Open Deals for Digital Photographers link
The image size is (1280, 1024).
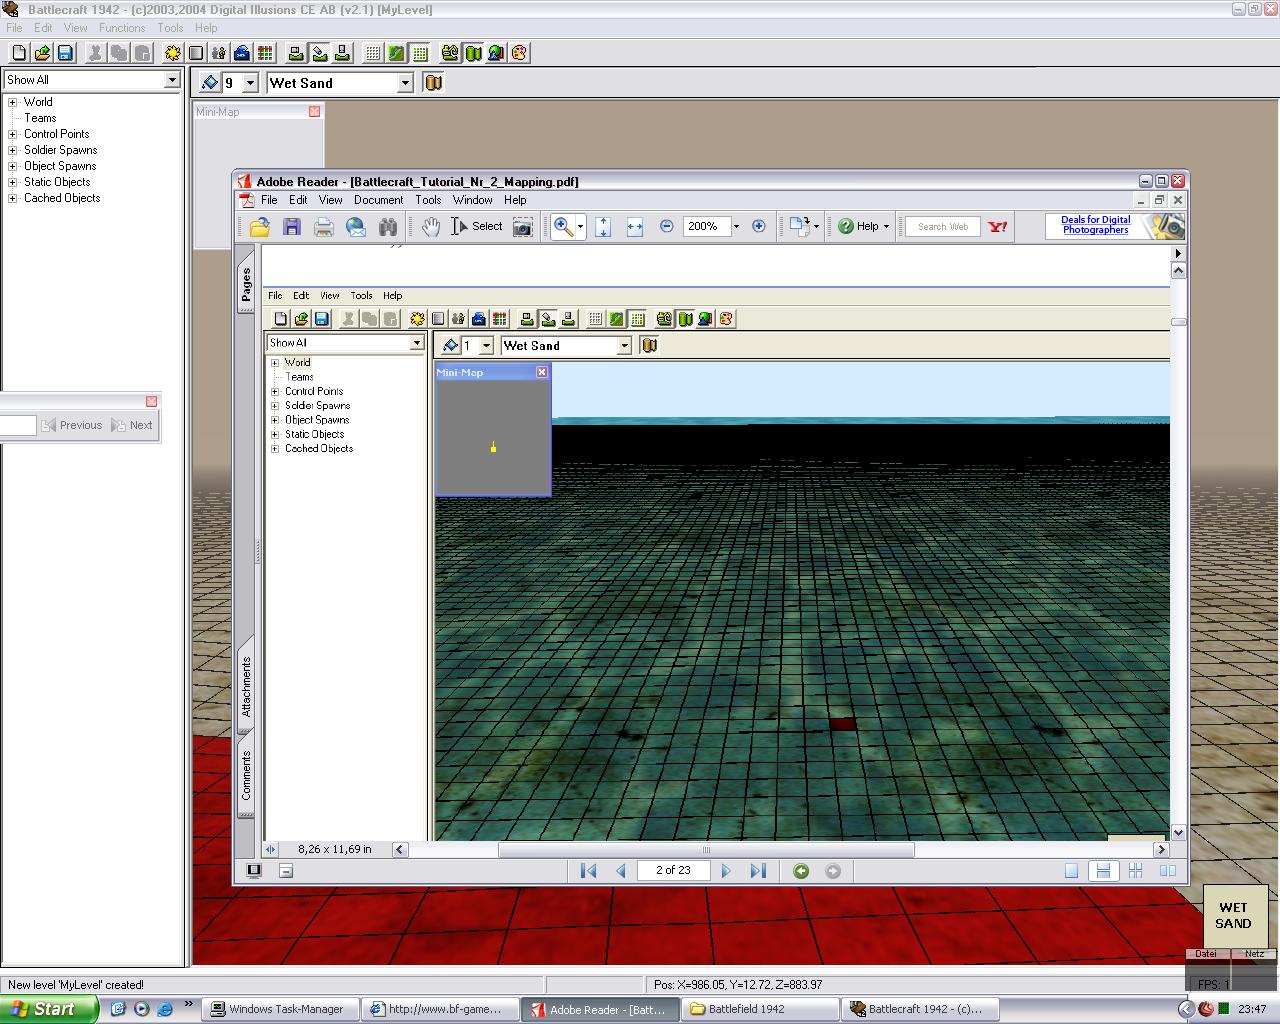click(1095, 225)
